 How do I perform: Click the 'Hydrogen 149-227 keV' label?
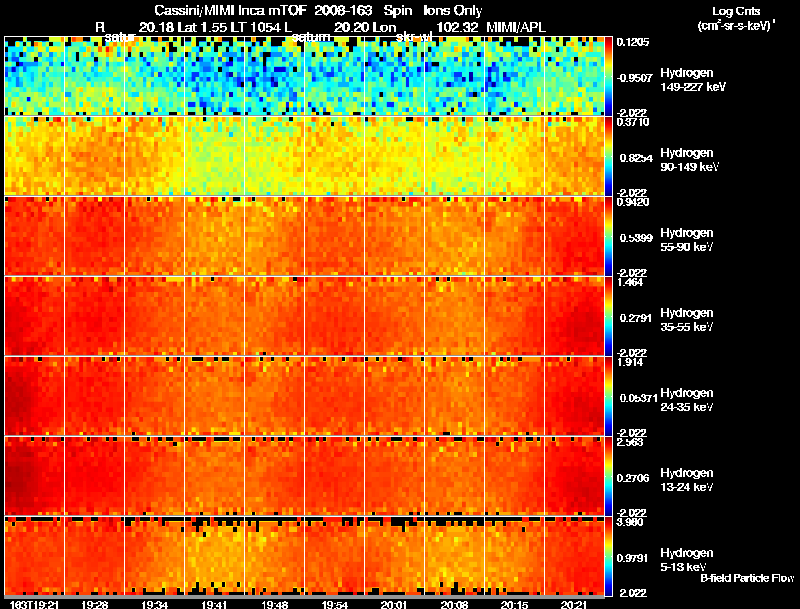[692, 80]
